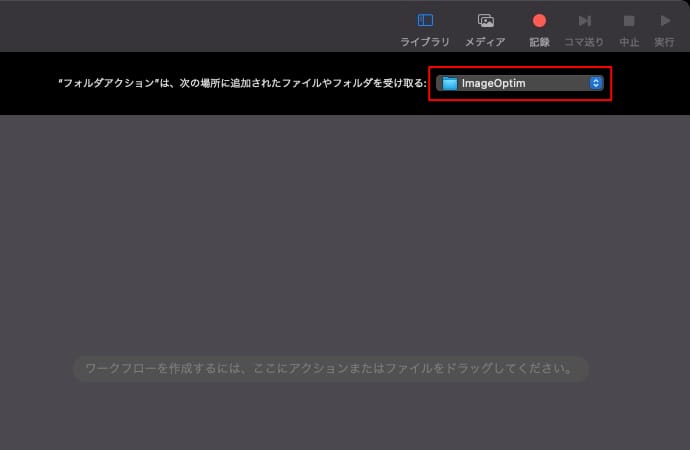
Task: Click the 中止 text label in toolbar
Action: pos(629,42)
